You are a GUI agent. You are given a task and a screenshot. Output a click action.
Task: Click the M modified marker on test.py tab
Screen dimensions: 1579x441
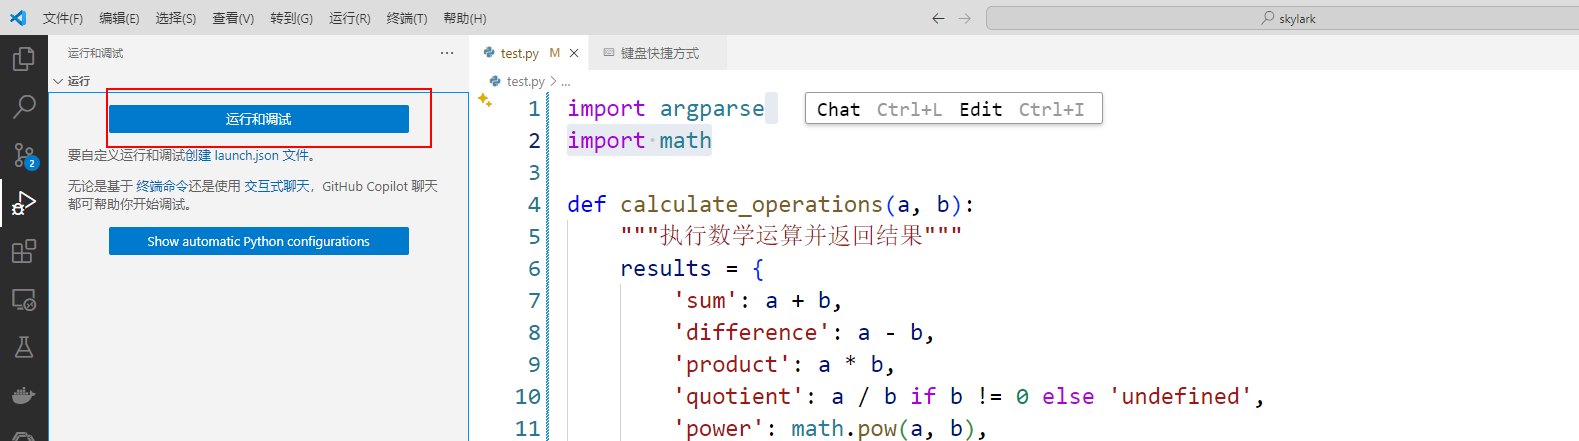[x=555, y=53]
